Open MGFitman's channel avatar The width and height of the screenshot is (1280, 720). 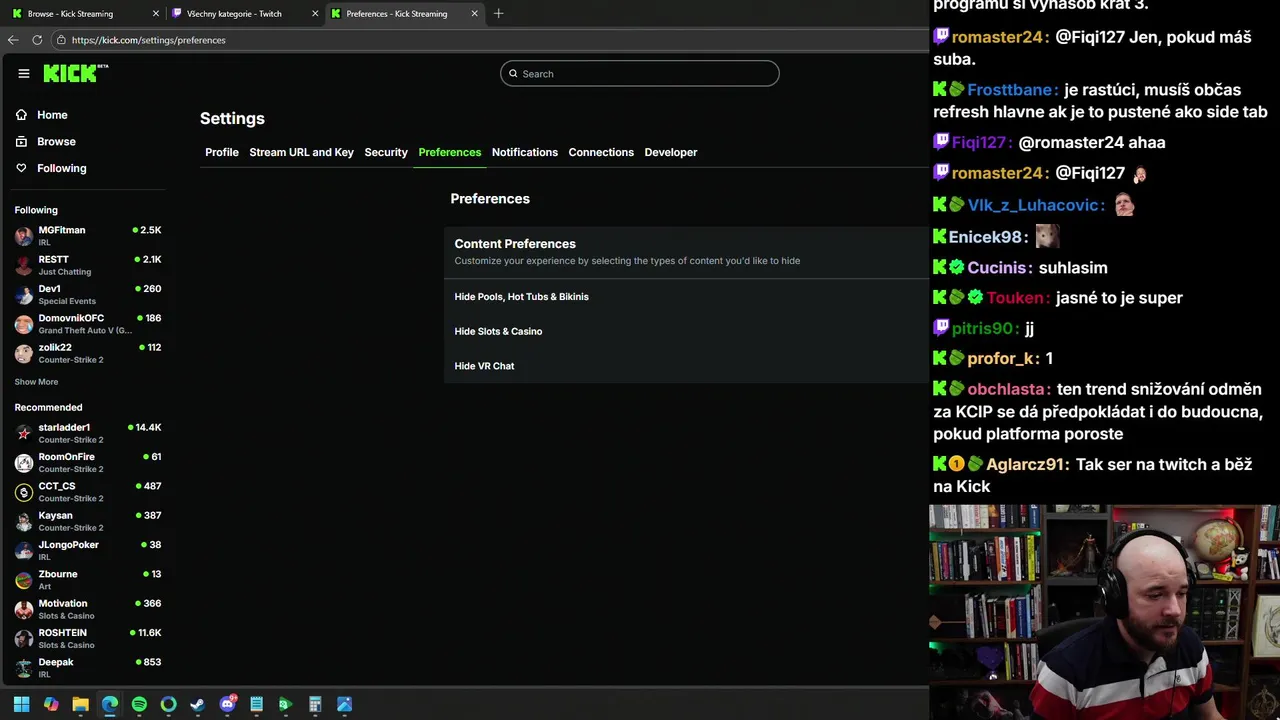24,236
